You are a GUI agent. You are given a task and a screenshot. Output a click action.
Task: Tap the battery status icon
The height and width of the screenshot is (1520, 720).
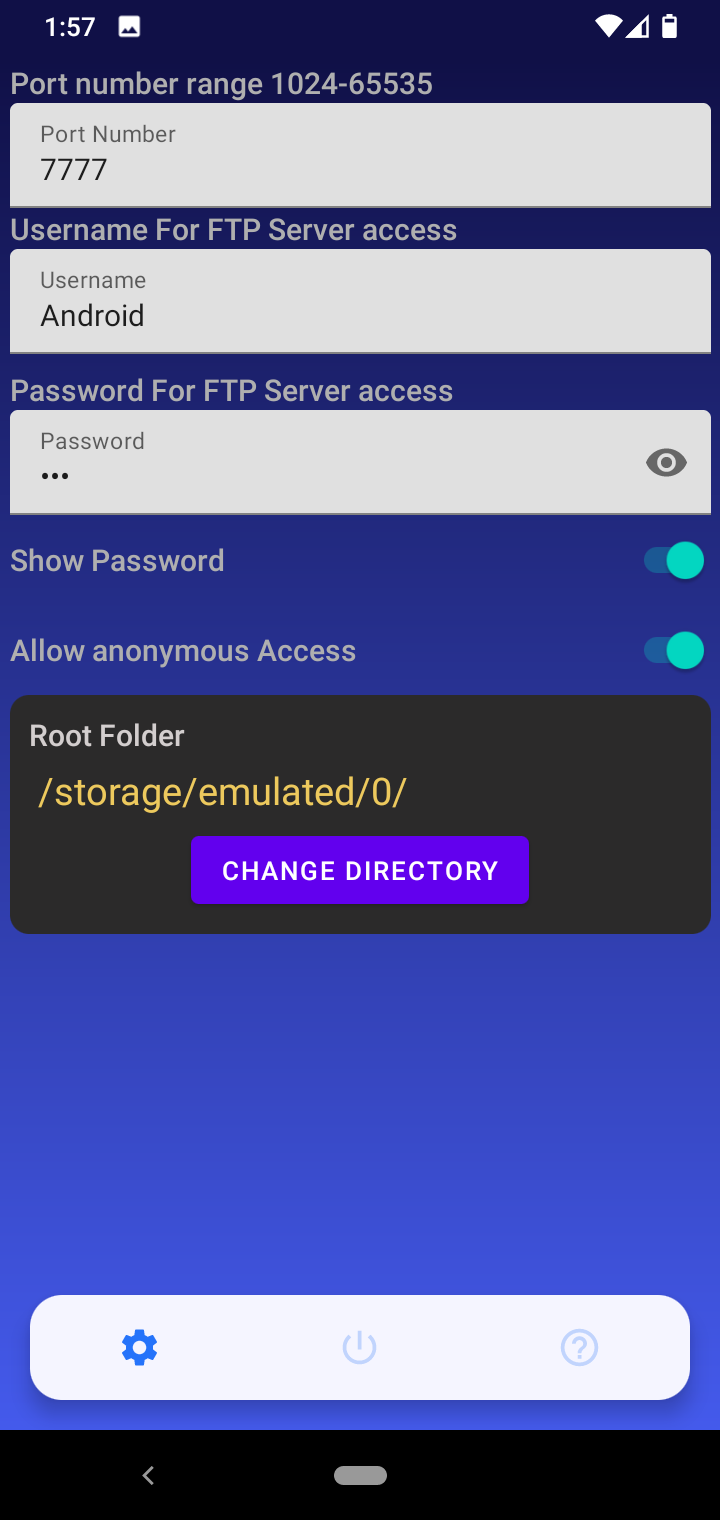click(x=670, y=27)
